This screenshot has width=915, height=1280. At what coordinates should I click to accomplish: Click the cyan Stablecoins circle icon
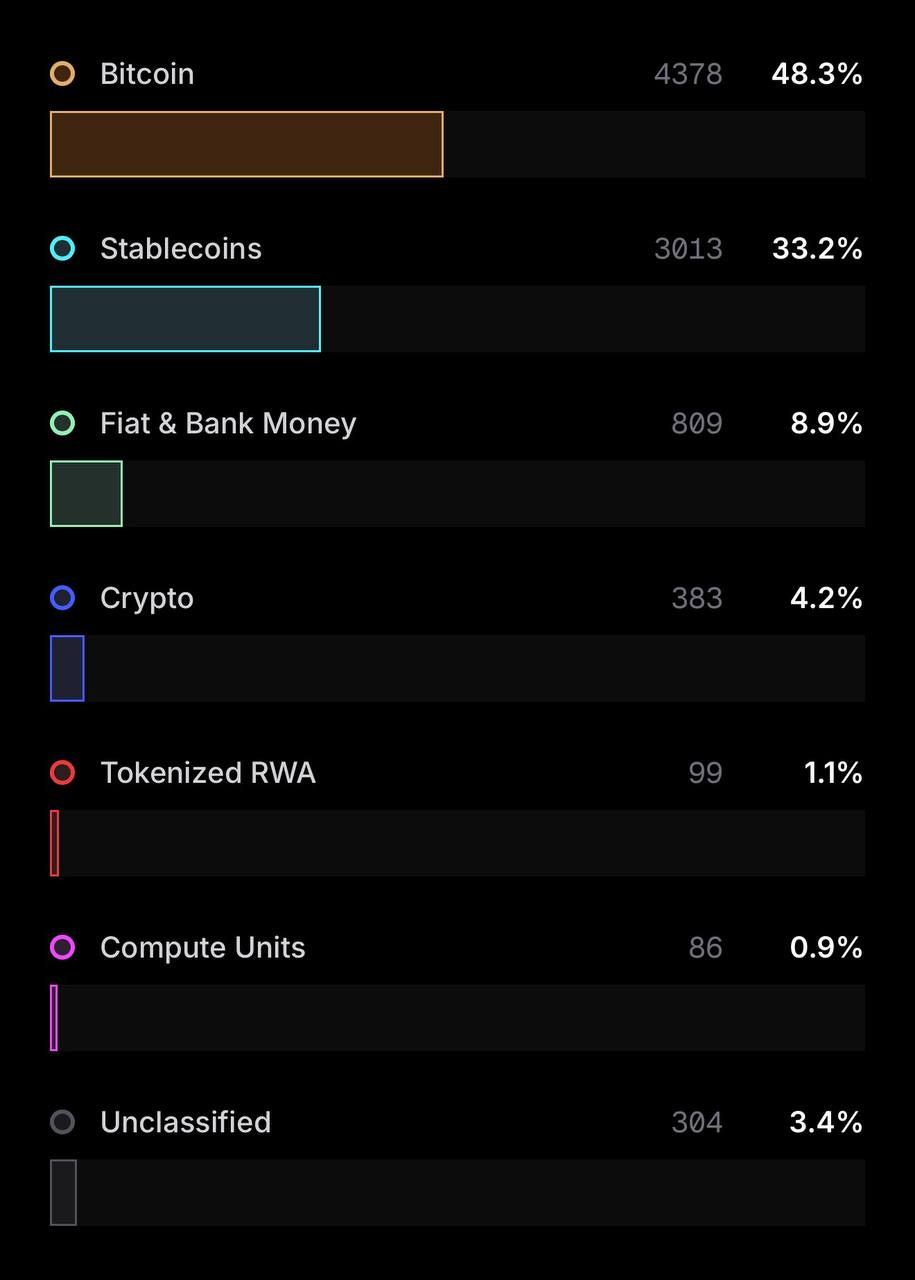click(x=62, y=249)
